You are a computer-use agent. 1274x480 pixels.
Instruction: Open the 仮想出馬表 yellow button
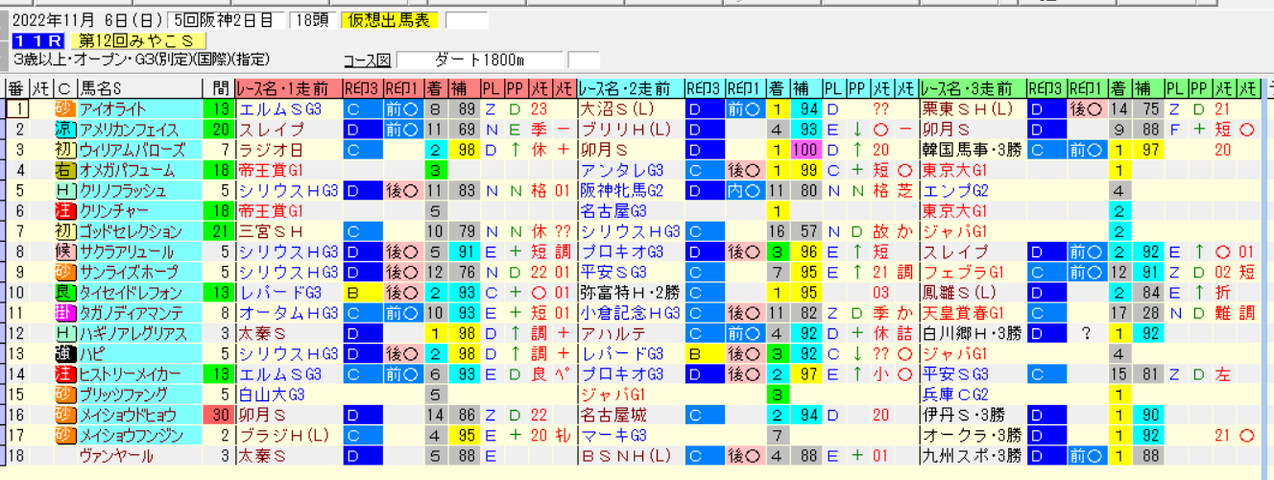pos(390,20)
